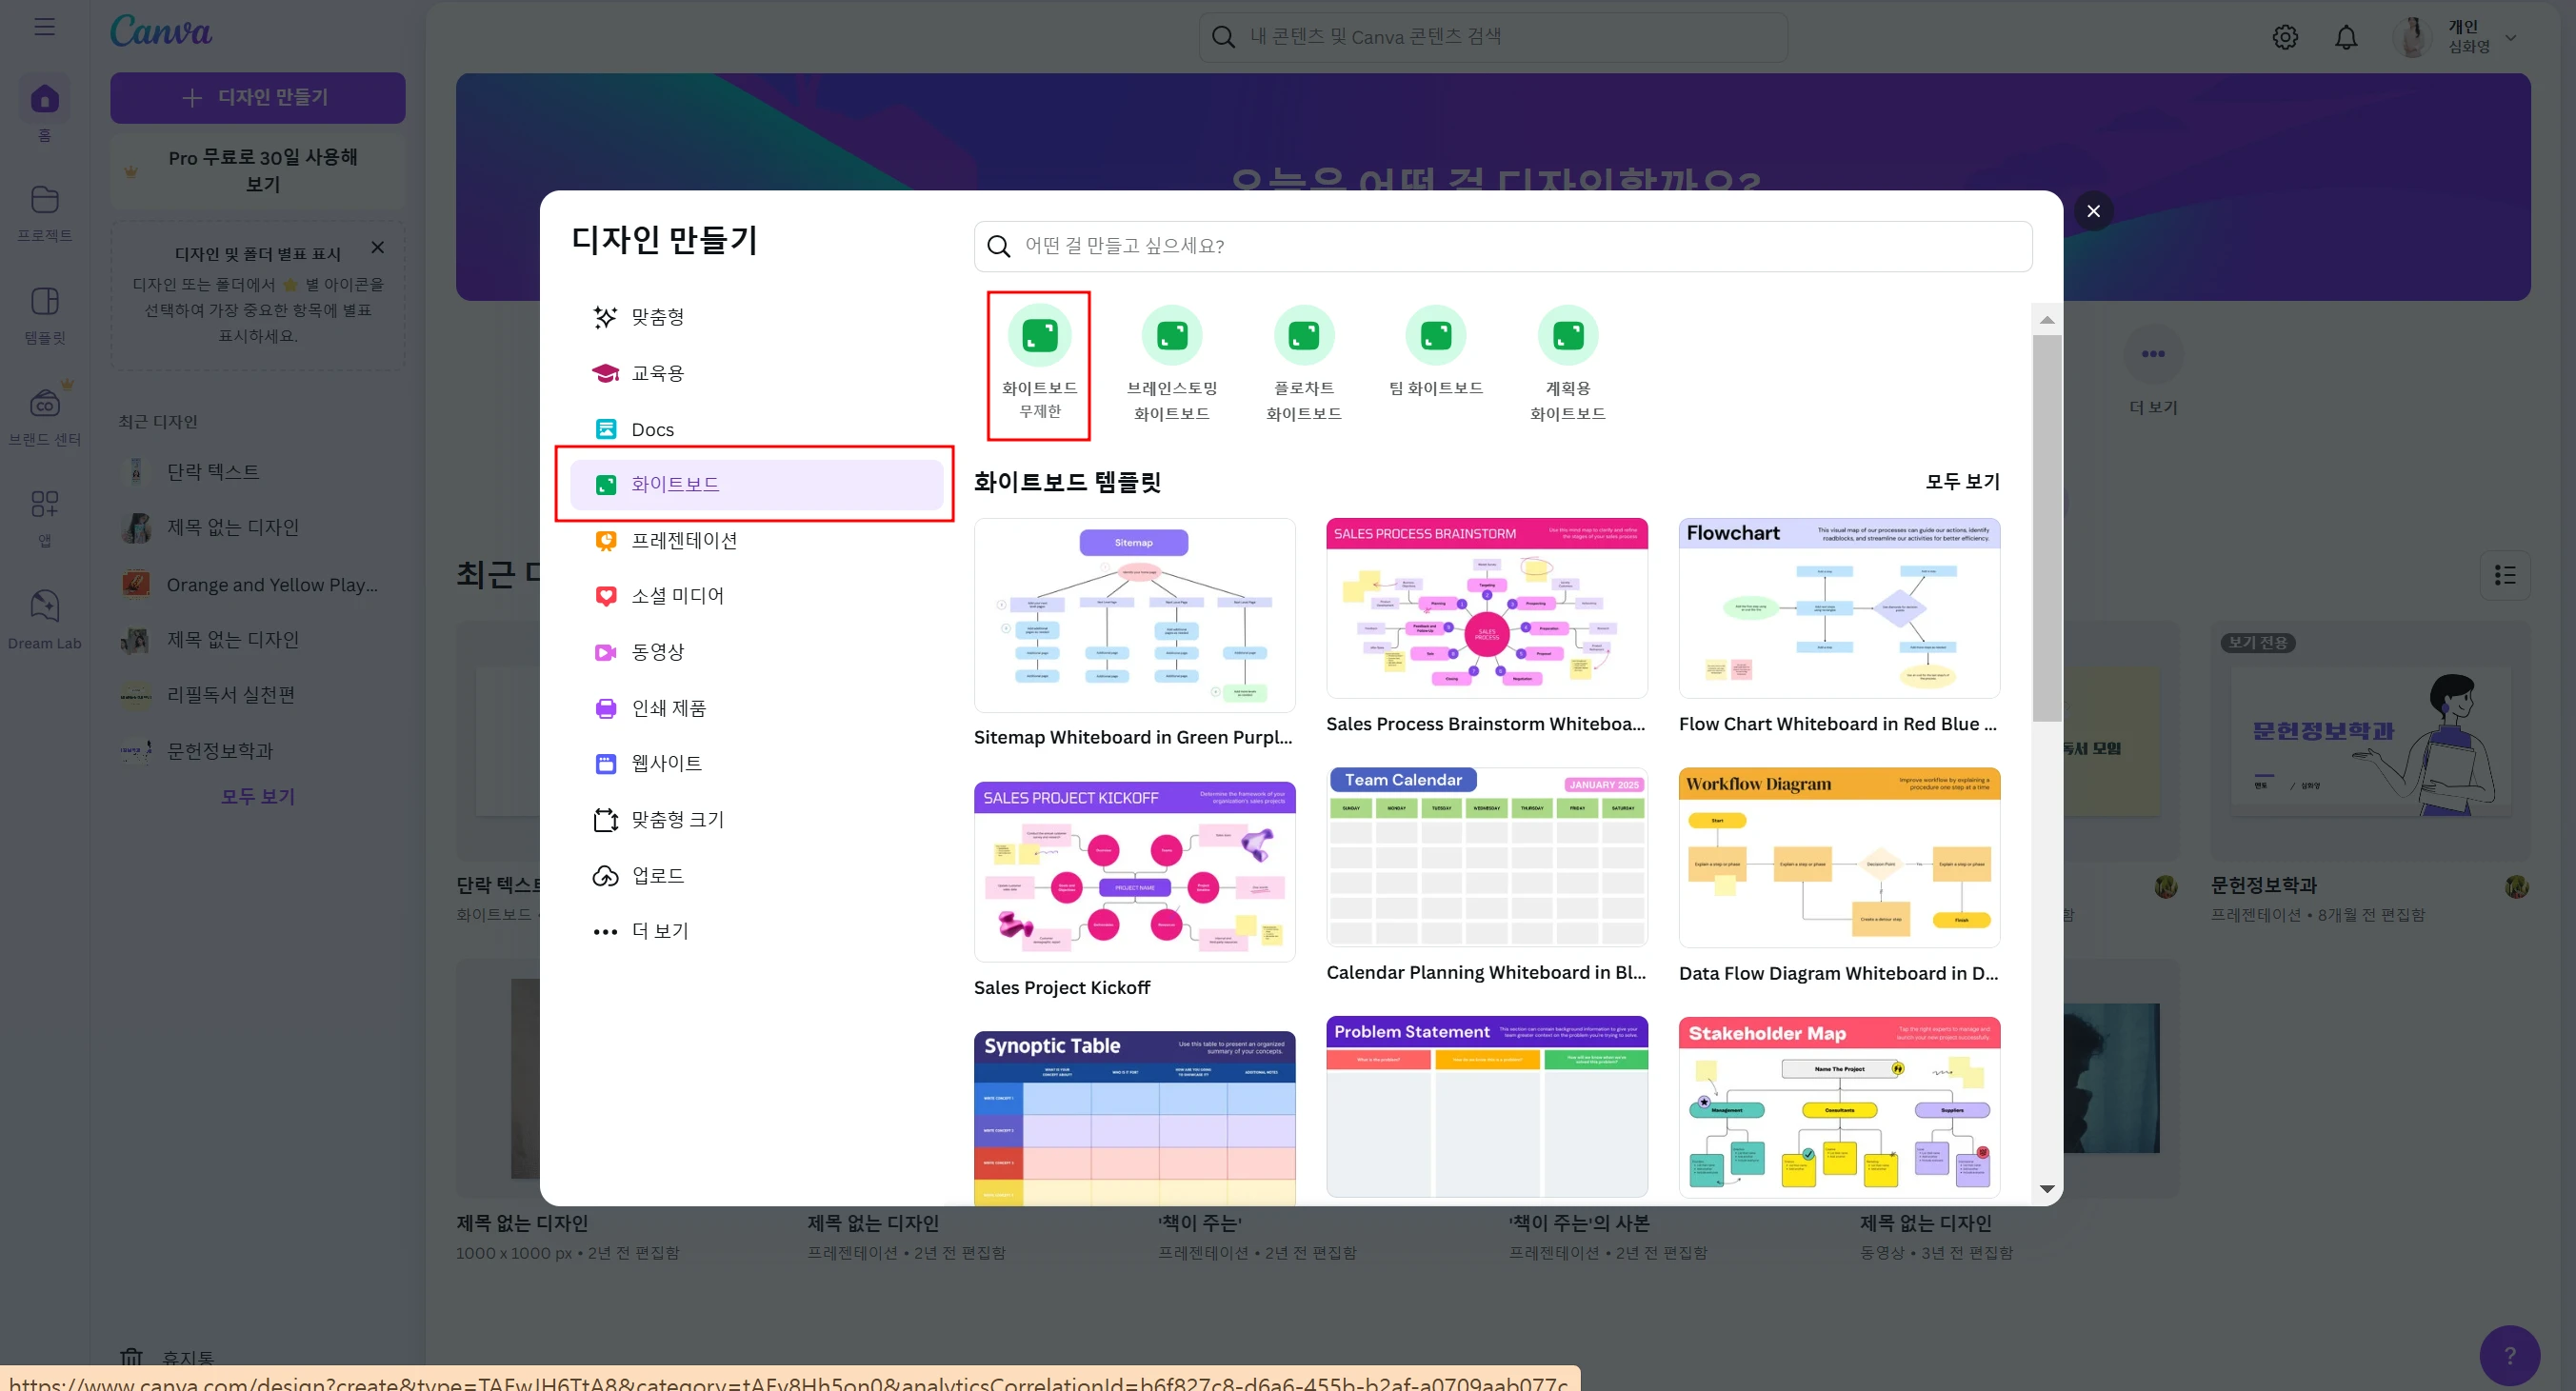The height and width of the screenshot is (1391, 2576).
Task: Click 모두 보기 for whiteboard templates
Action: (1962, 481)
